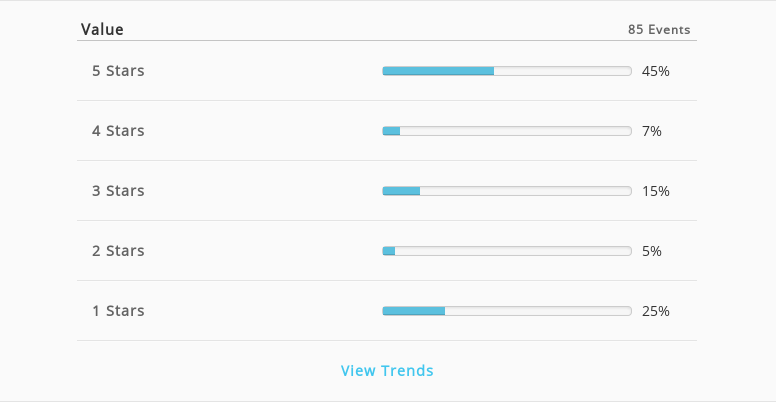The height and width of the screenshot is (402, 776).
Task: Click the 25% value for 1 Stars
Action: (x=656, y=311)
